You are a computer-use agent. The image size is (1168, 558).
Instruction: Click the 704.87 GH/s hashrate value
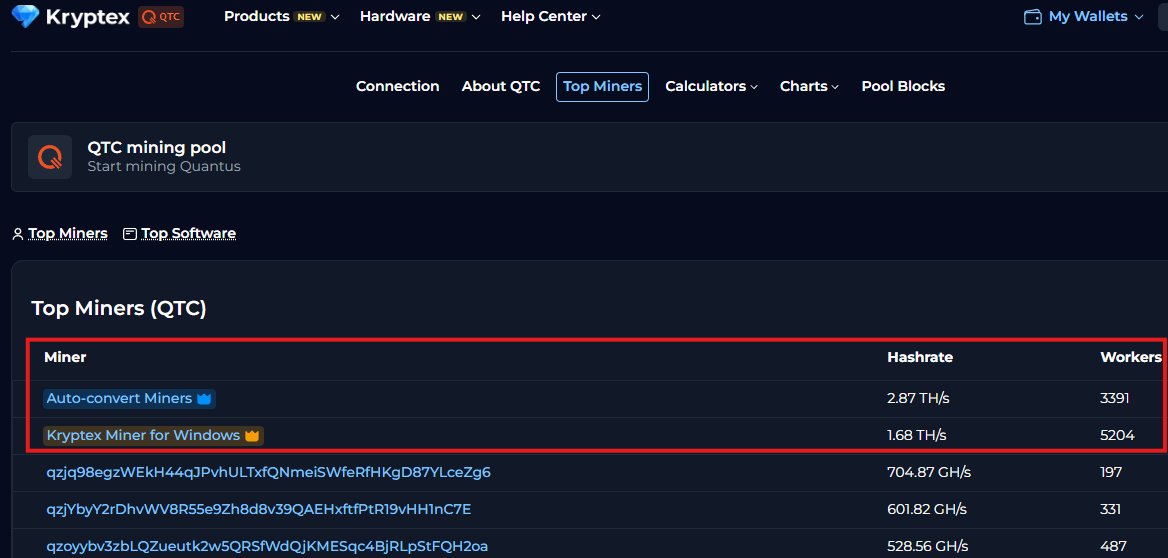929,472
